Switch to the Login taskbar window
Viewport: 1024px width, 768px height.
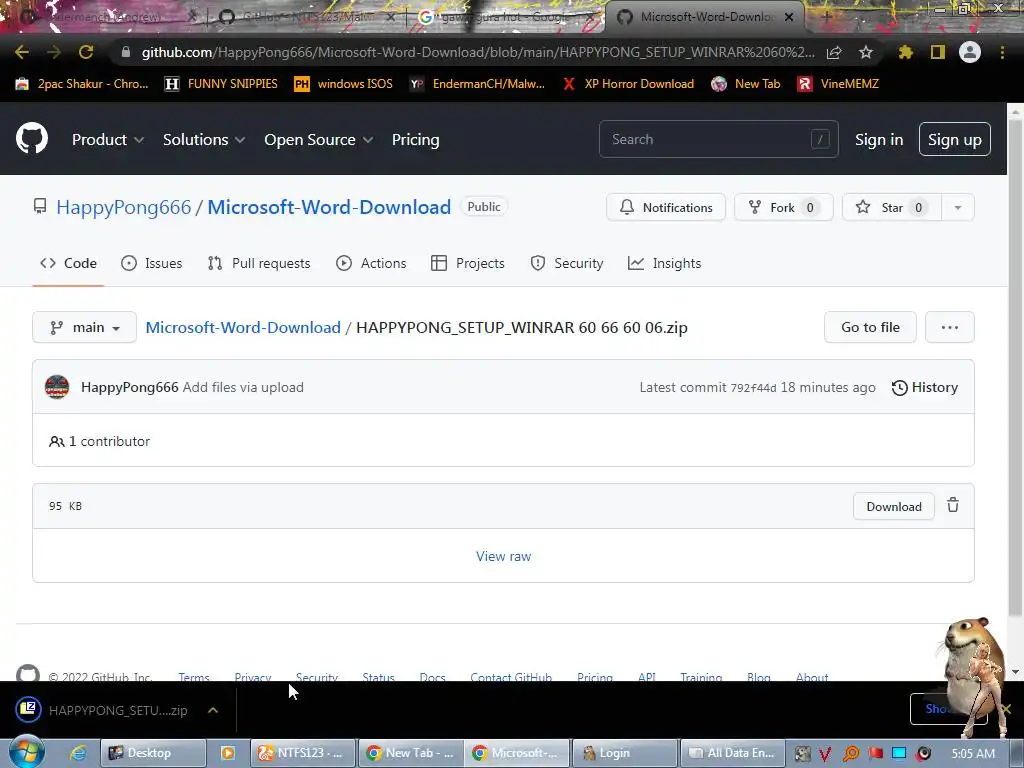pyautogui.click(x=624, y=753)
